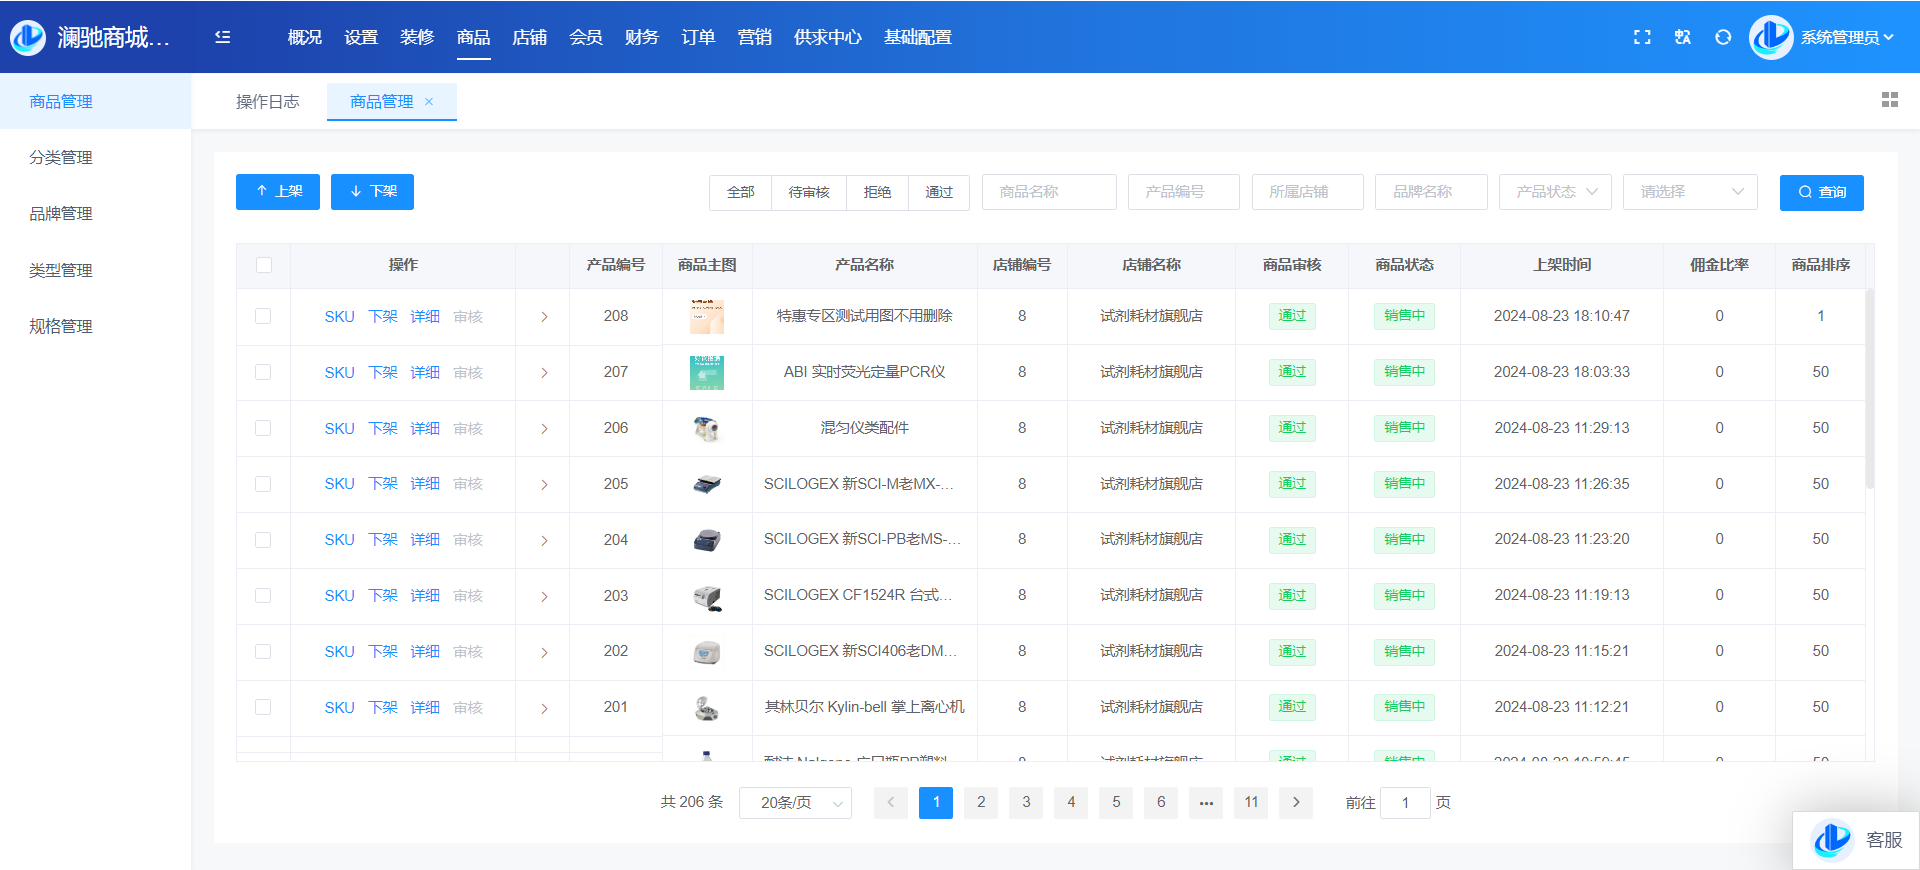The image size is (1920, 870).
Task: Select checkbox for product 205 row
Action: 264,484
